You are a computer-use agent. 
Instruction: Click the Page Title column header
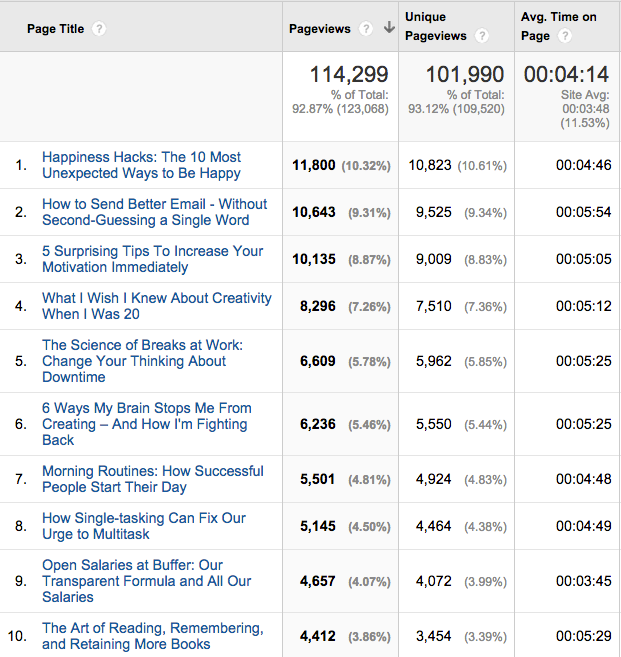[55, 29]
